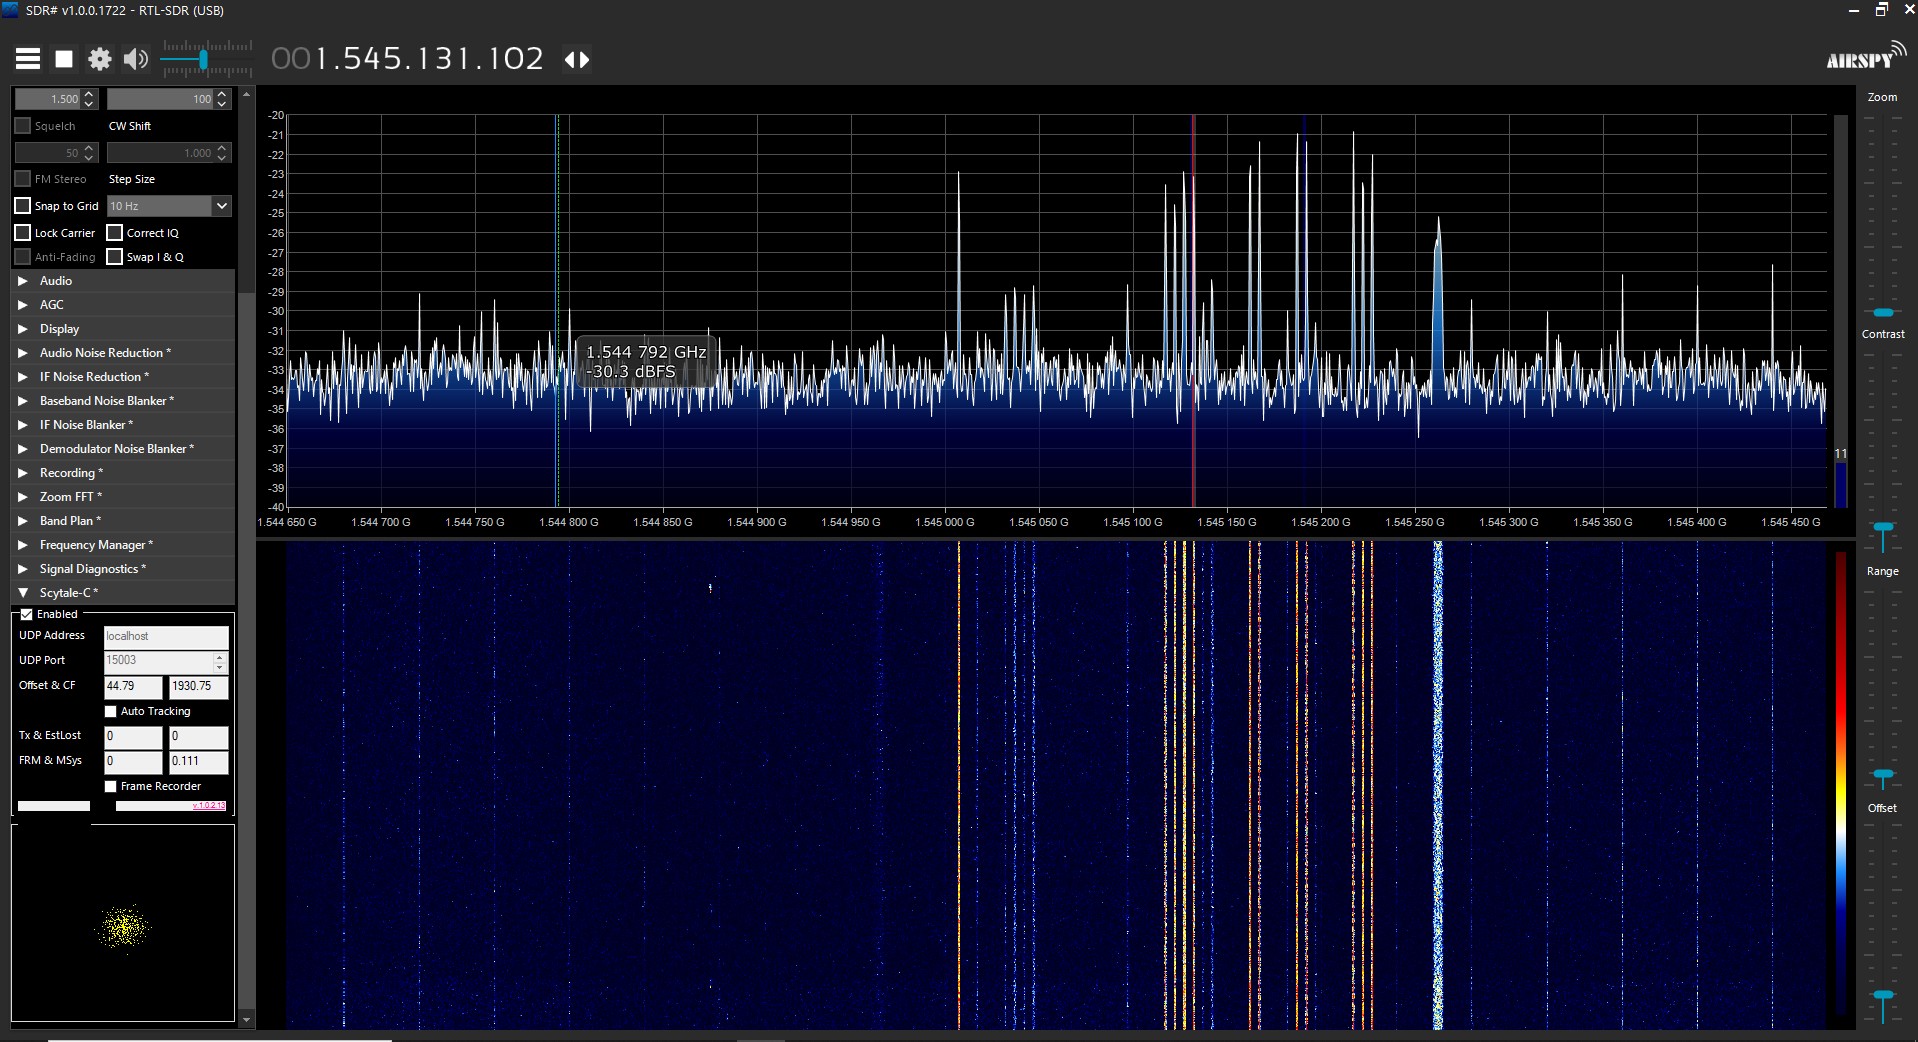Open the hamburger menu
The width and height of the screenshot is (1918, 1042).
27,58
